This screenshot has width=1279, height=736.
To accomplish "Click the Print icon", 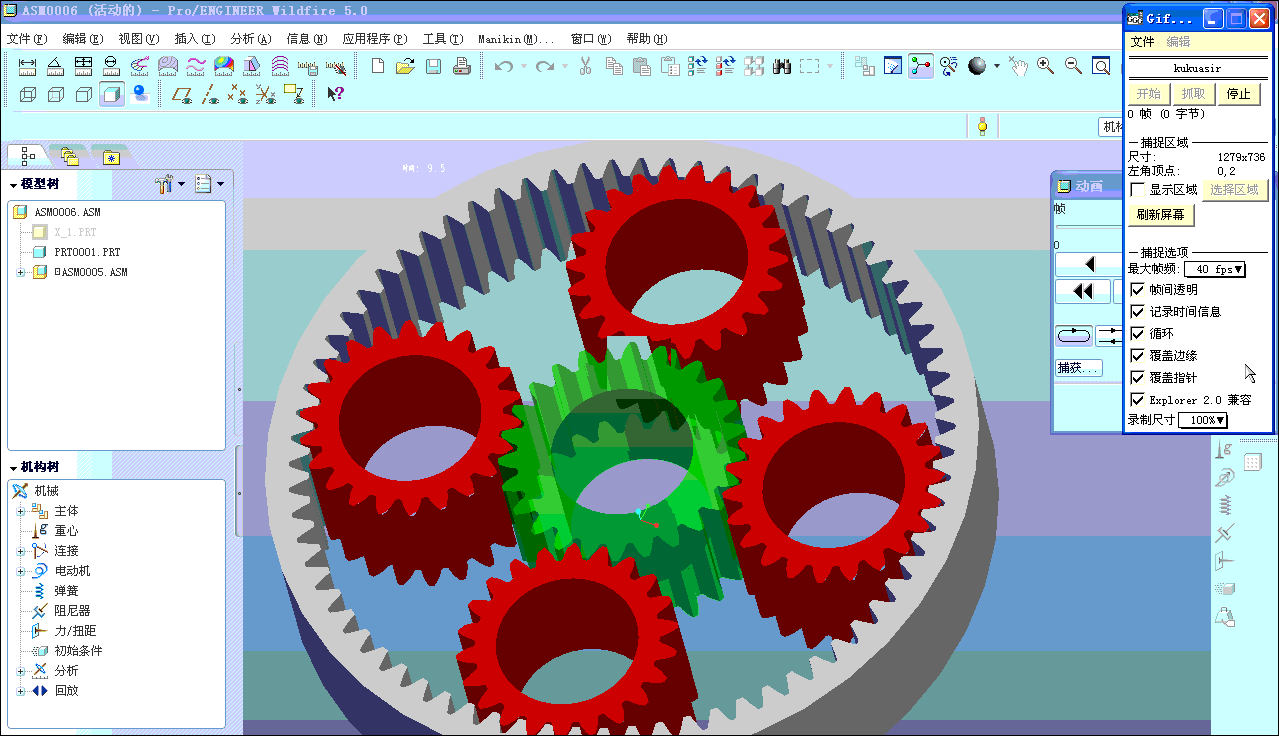I will click(x=461, y=66).
